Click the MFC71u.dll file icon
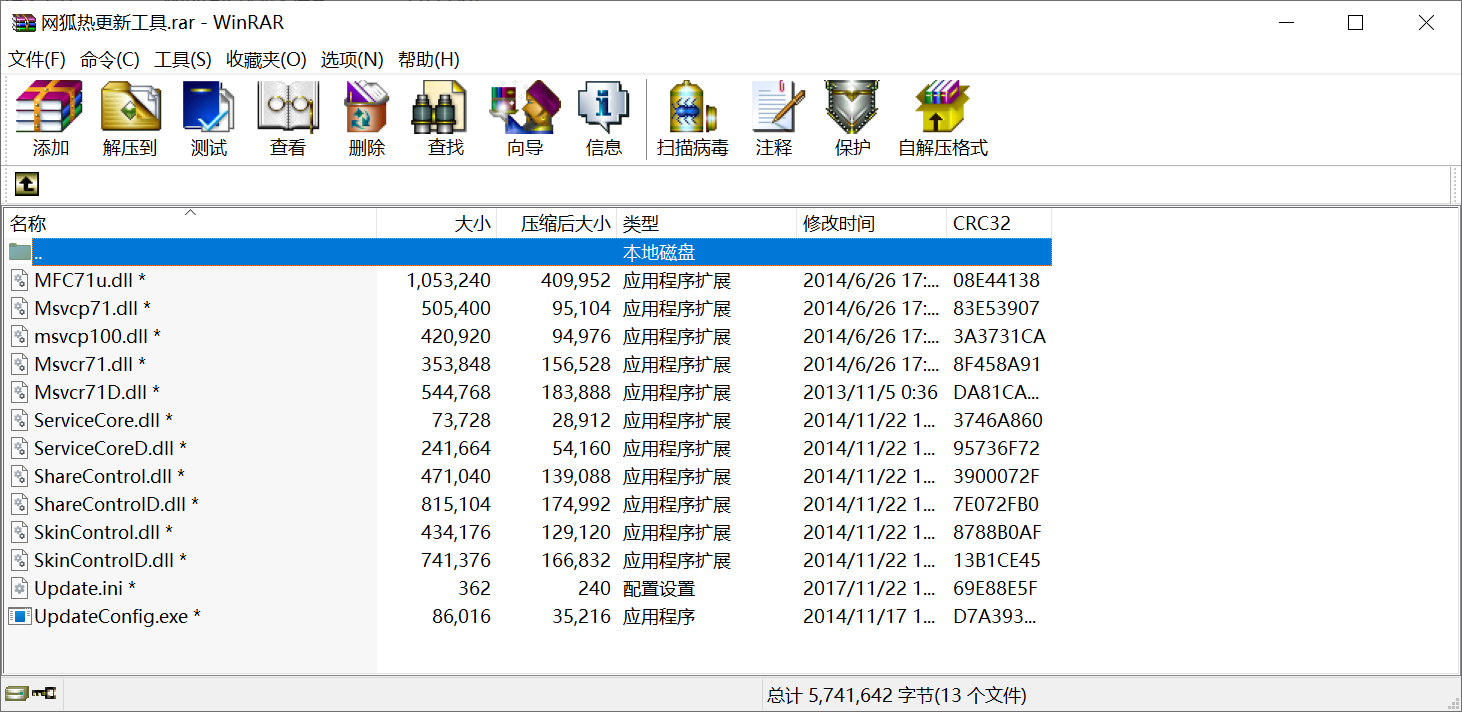Image resolution: width=1462 pixels, height=712 pixels. (20, 280)
